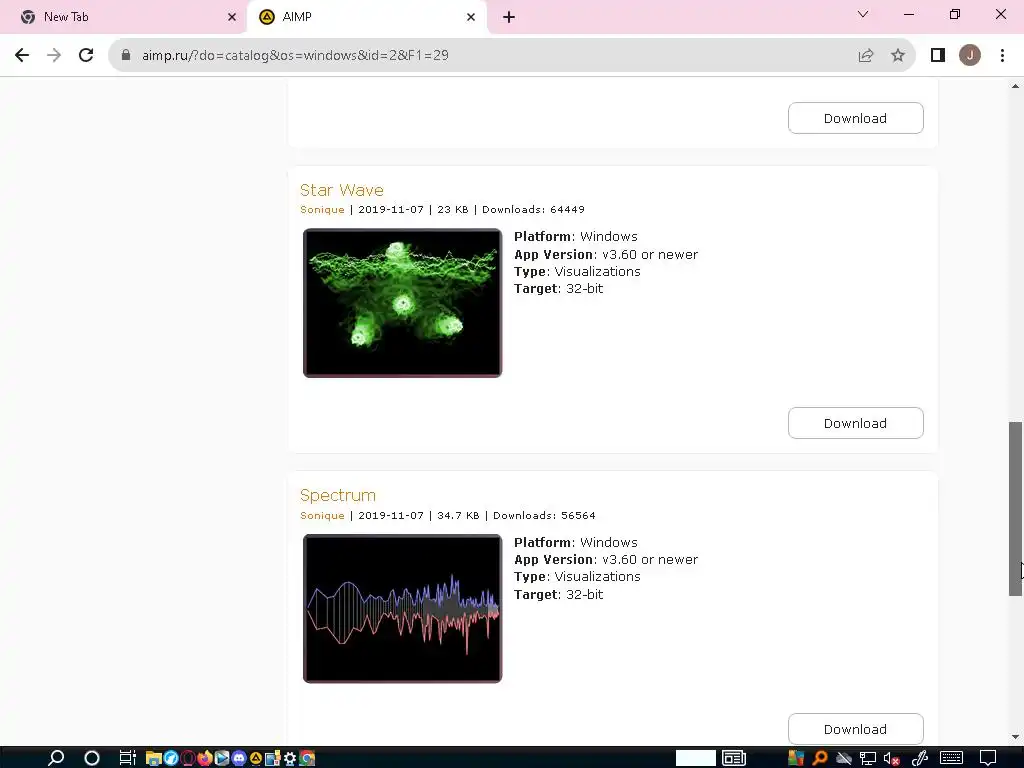Click the browser forward arrow
The width and height of the screenshot is (1024, 768).
54,55
